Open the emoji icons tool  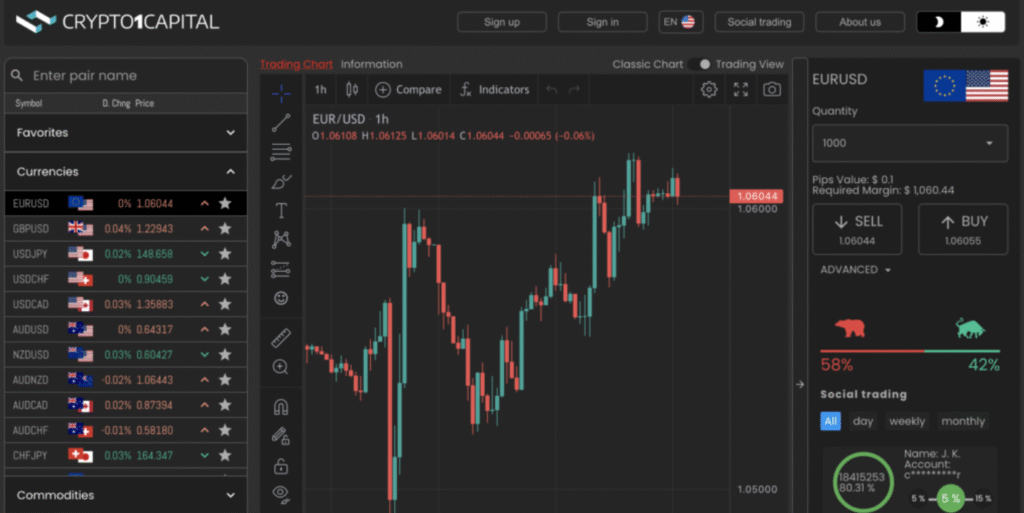click(x=281, y=298)
